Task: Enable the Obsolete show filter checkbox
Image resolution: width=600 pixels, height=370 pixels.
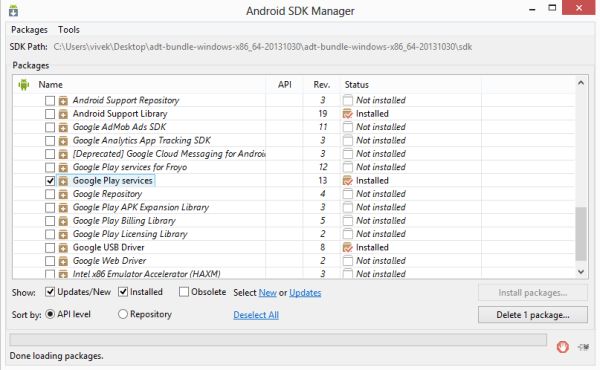Action: [184, 292]
